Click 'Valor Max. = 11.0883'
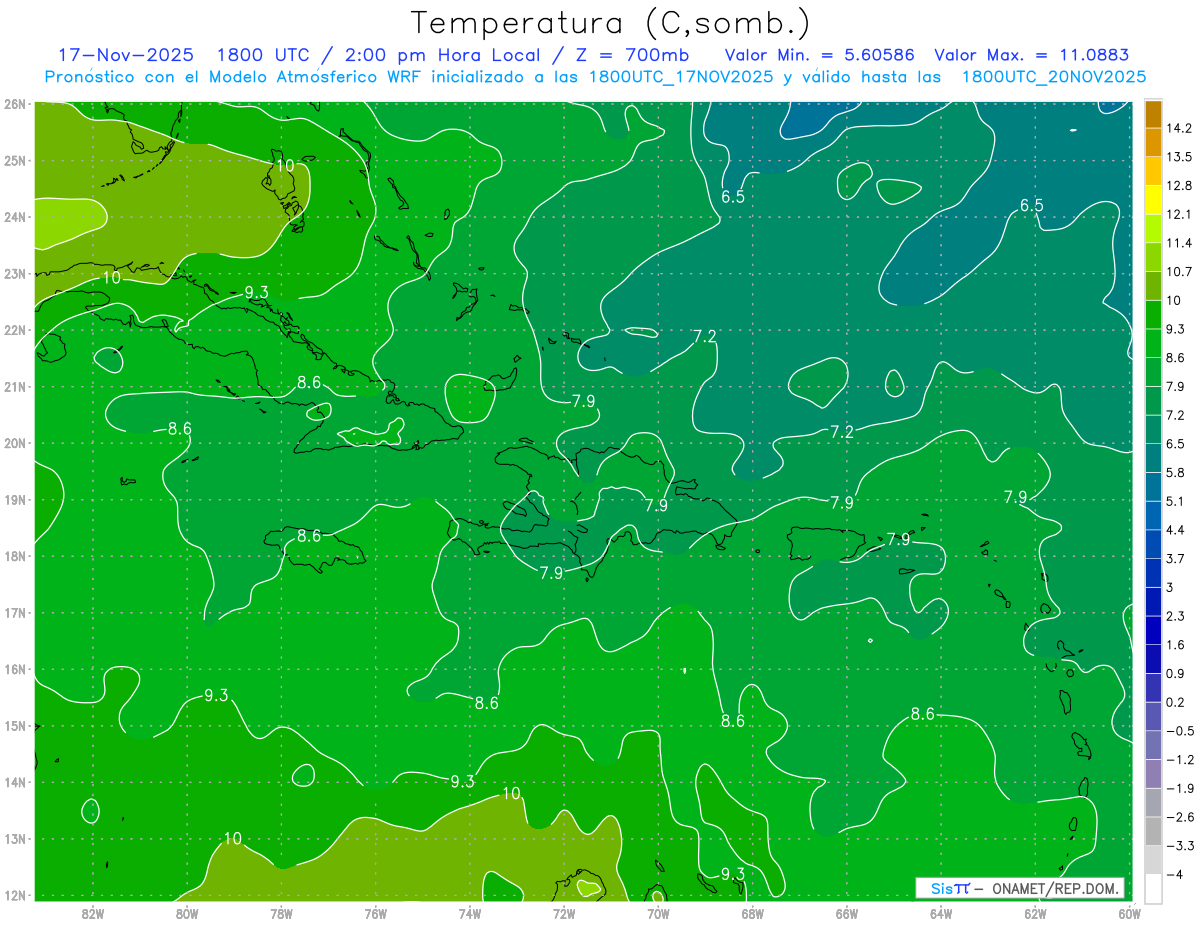1200x927 pixels. pyautogui.click(x=1032, y=55)
